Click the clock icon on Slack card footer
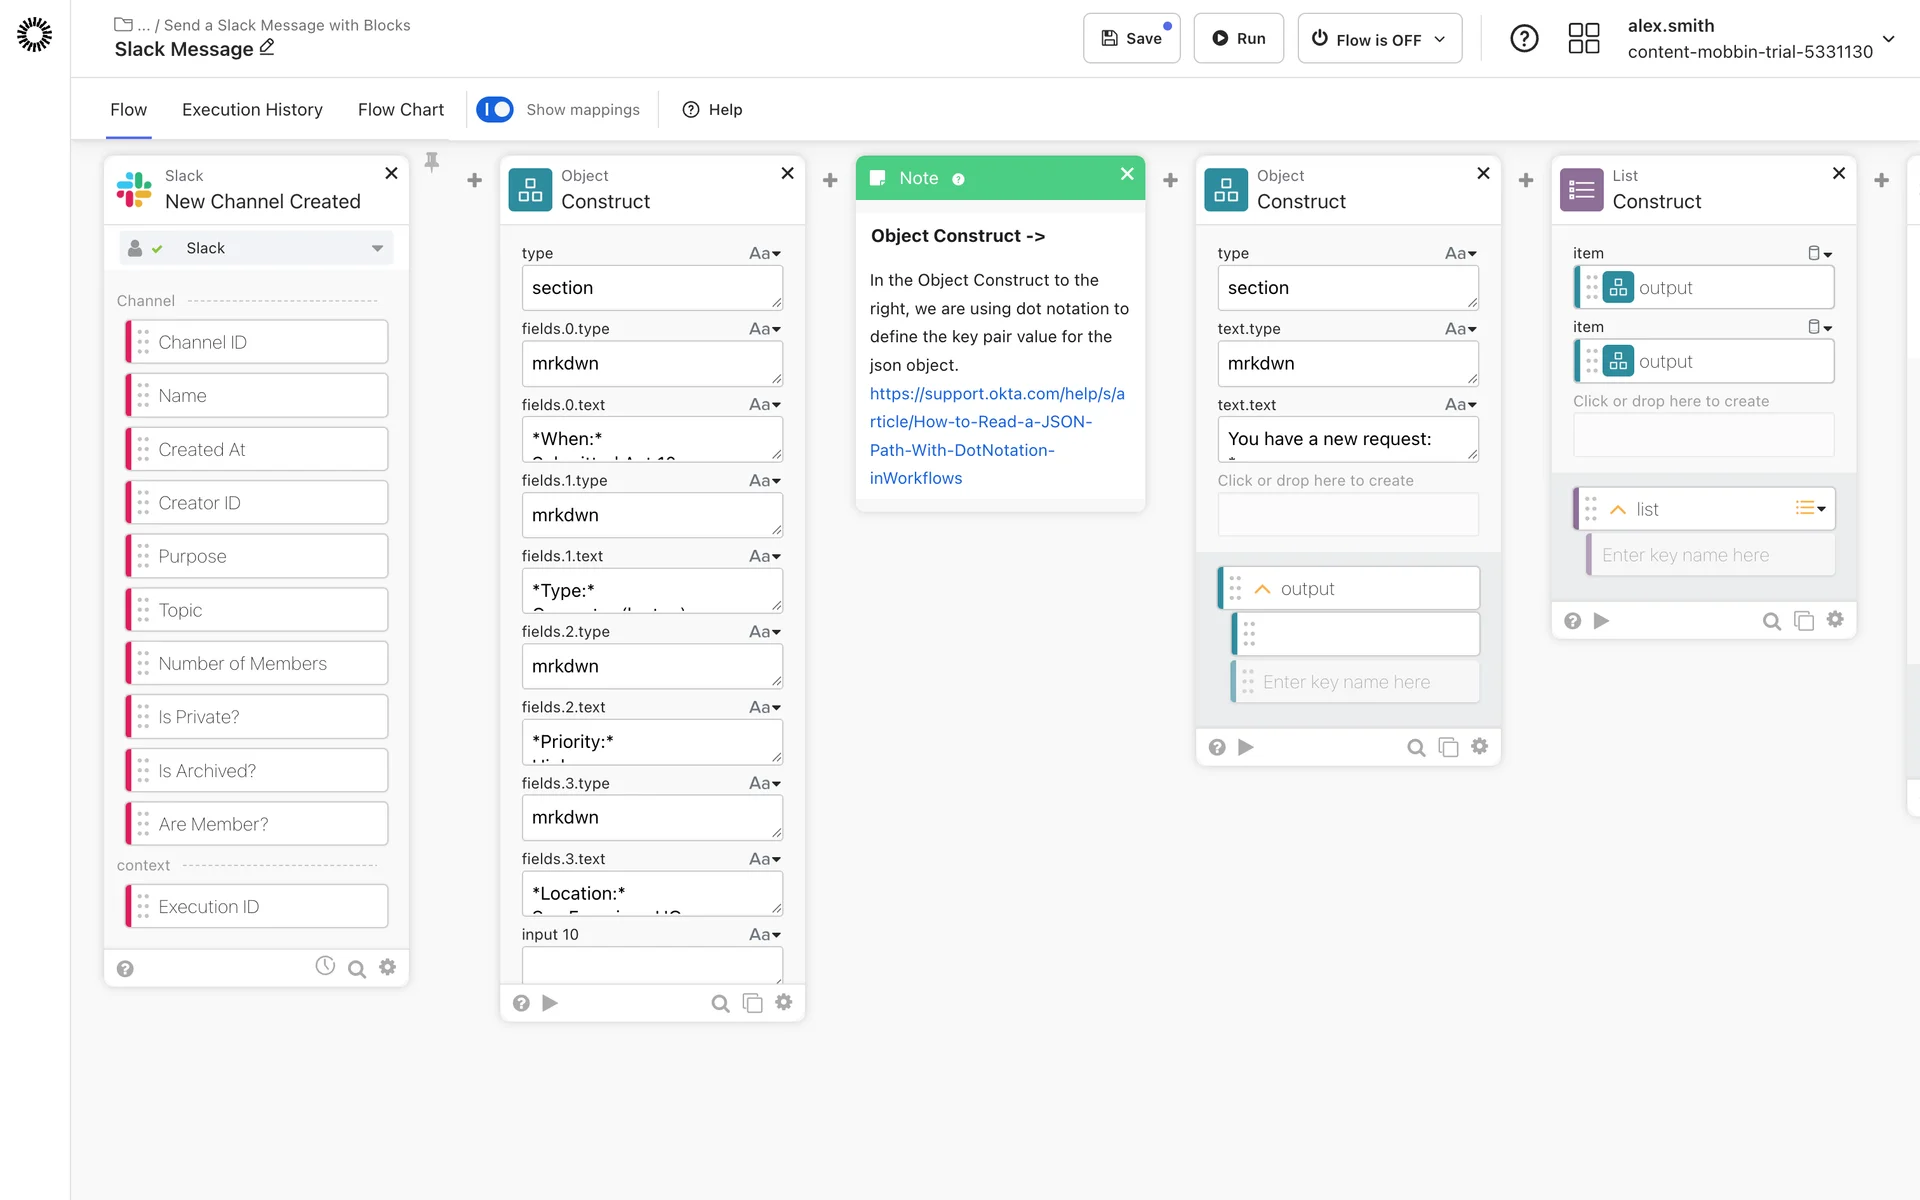Viewport: 1920px width, 1200px height. (325, 966)
